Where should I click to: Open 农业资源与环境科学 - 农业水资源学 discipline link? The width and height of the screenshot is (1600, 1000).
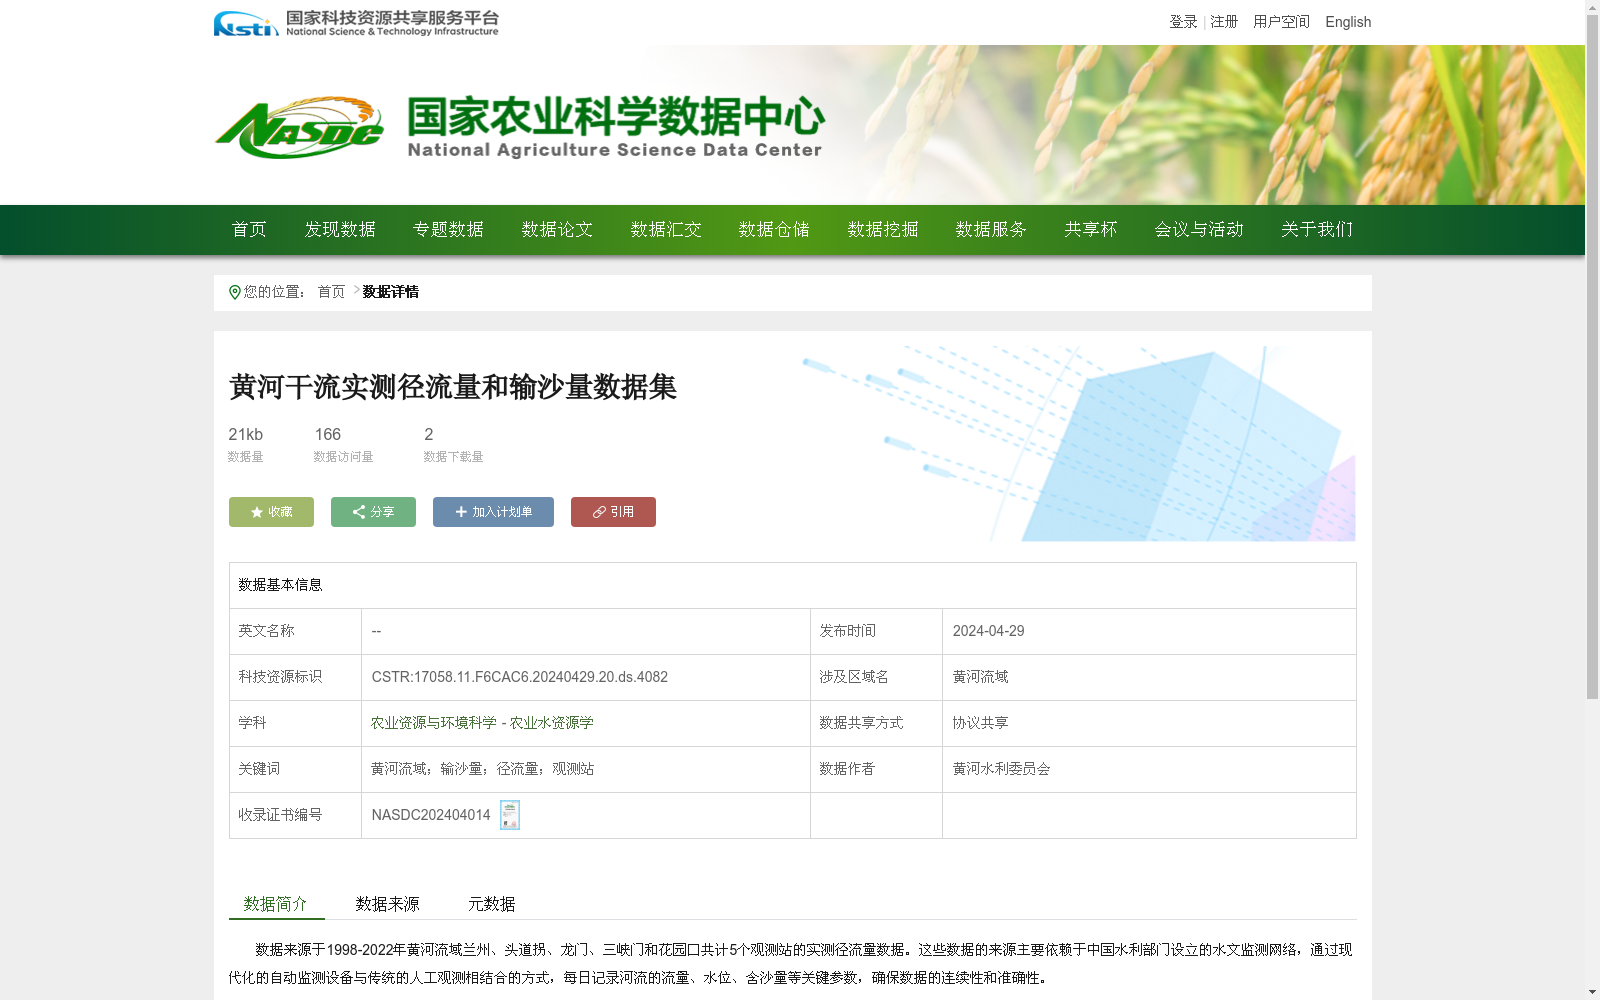click(482, 723)
